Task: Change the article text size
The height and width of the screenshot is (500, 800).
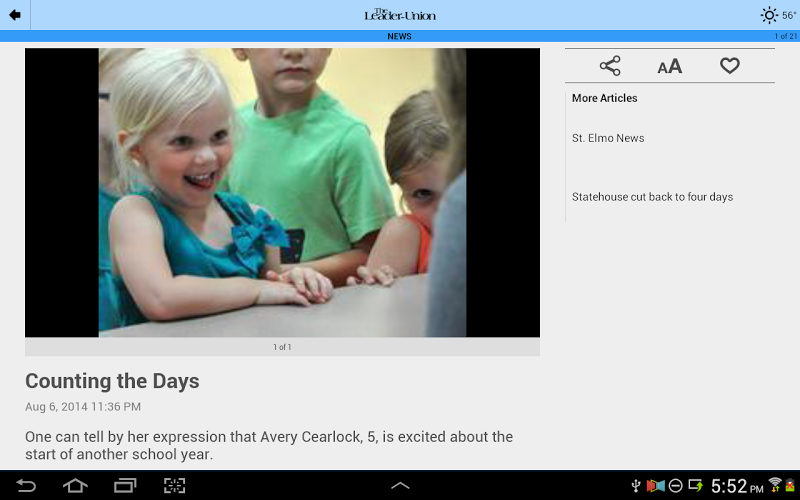Action: pyautogui.click(x=669, y=66)
